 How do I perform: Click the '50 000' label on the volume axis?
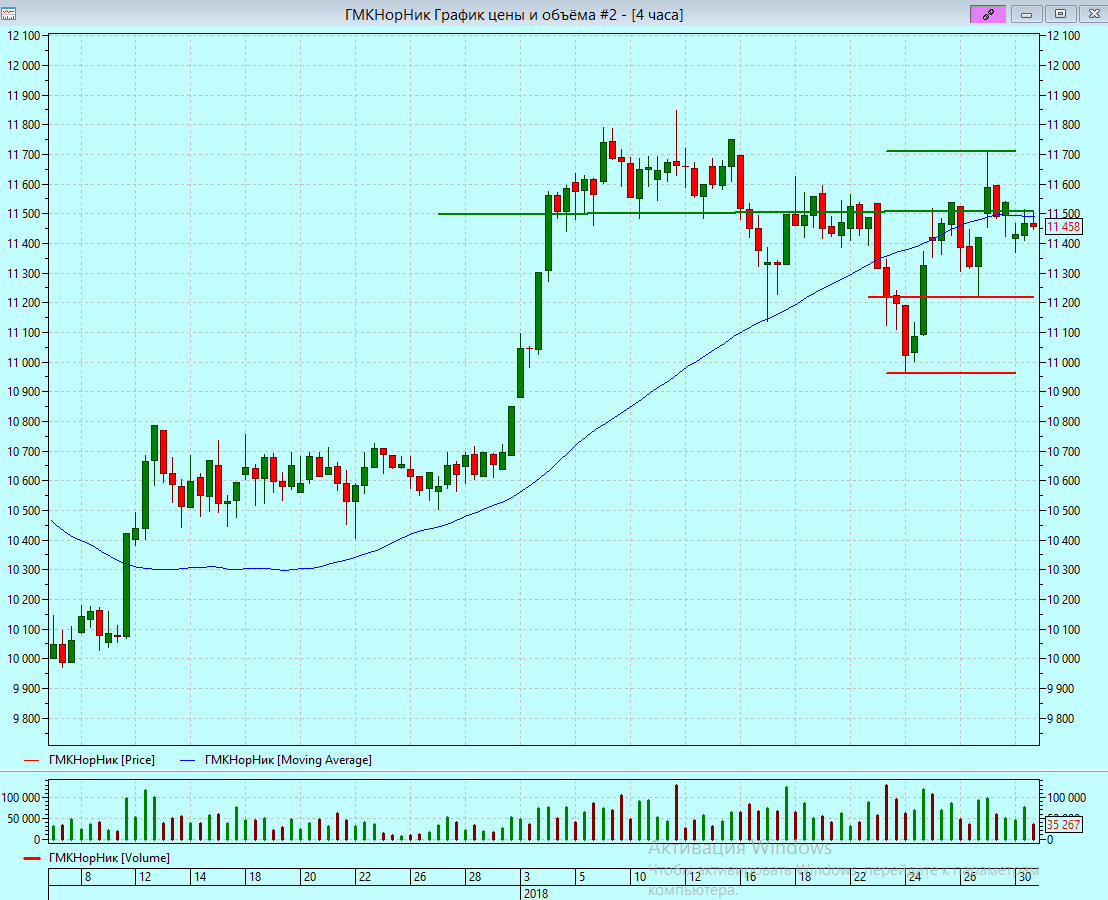[23, 819]
